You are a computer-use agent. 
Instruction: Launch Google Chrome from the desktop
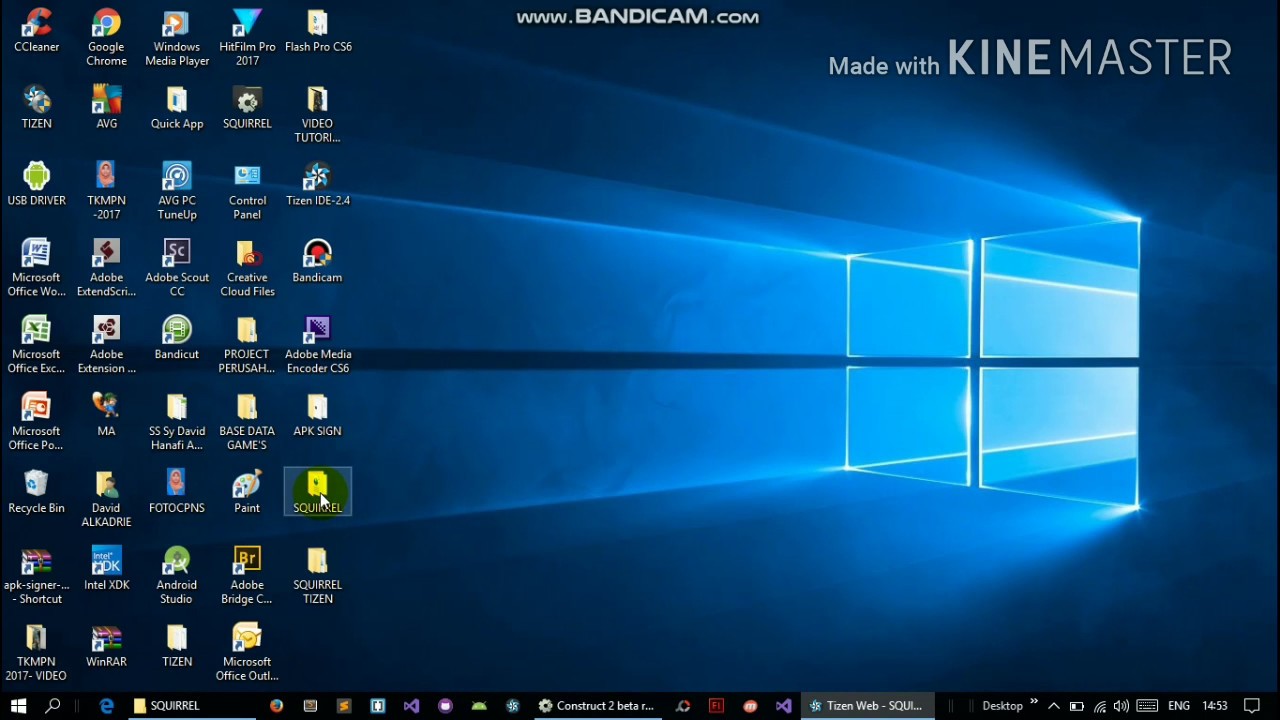click(106, 37)
